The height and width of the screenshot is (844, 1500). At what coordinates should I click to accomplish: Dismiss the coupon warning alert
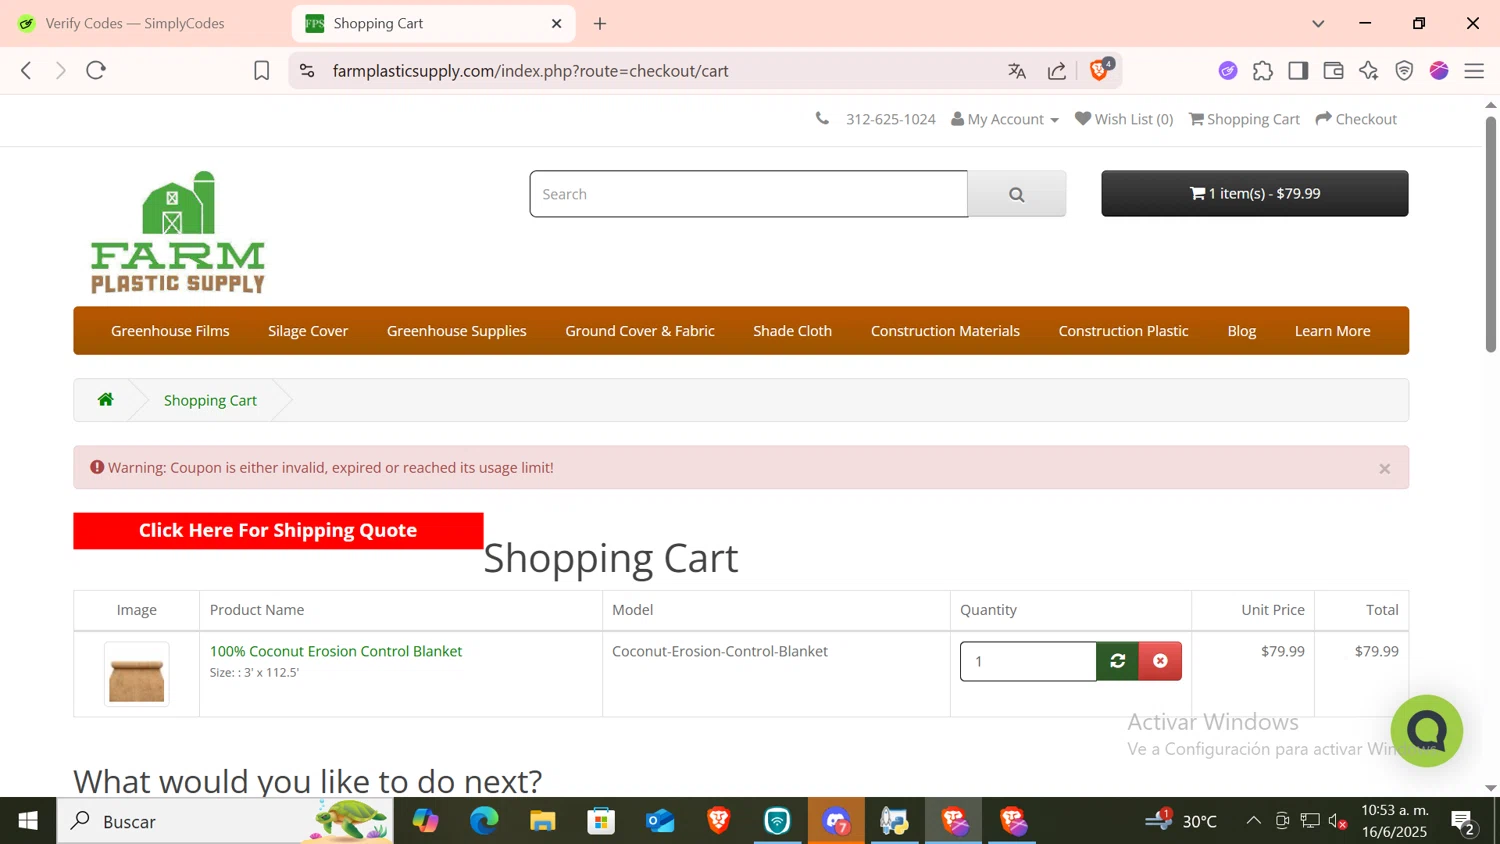[1385, 468]
